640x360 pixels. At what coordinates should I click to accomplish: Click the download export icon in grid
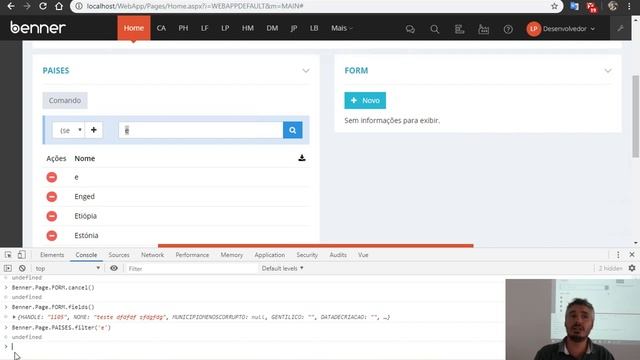tap(302, 158)
